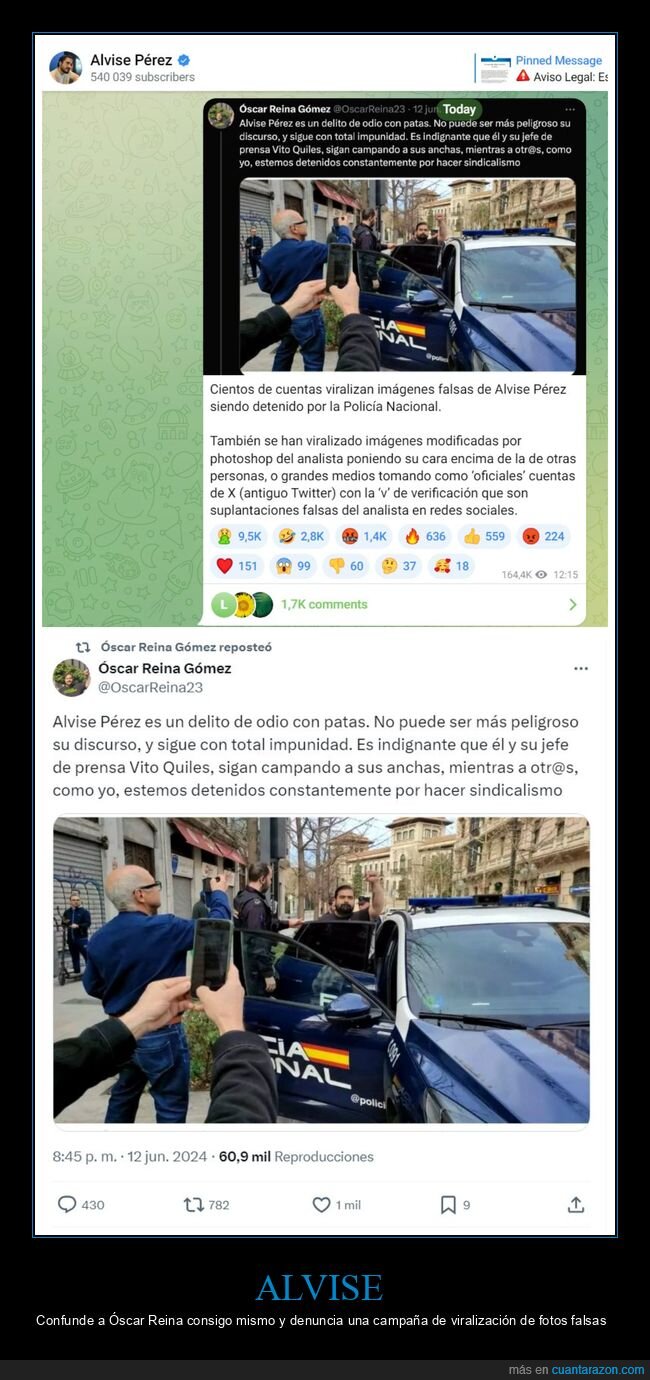Open the tweet's three-dots more menu
The image size is (650, 1380).
pyautogui.click(x=581, y=668)
